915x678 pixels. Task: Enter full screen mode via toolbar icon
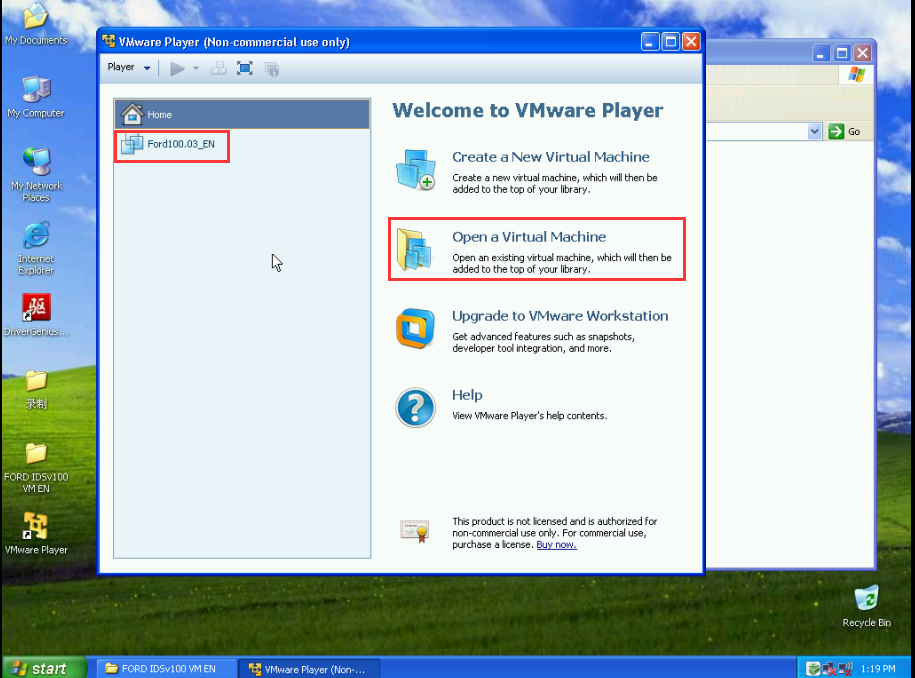(x=245, y=69)
